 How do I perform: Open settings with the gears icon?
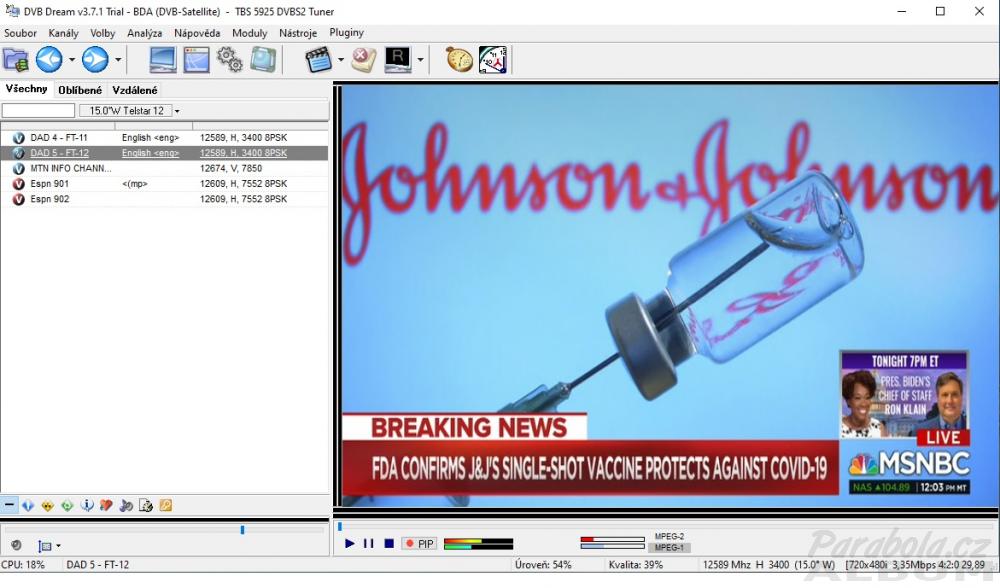[x=230, y=60]
